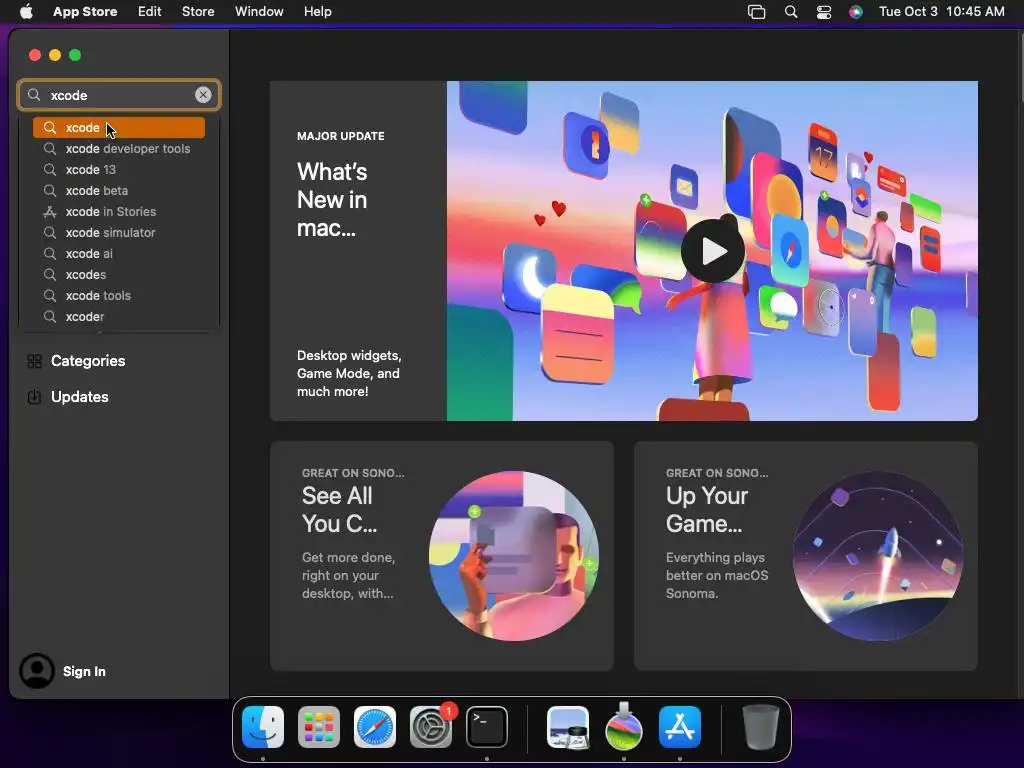Open the App Store menu bar item
The width and height of the screenshot is (1024, 768).
pyautogui.click(x=85, y=12)
